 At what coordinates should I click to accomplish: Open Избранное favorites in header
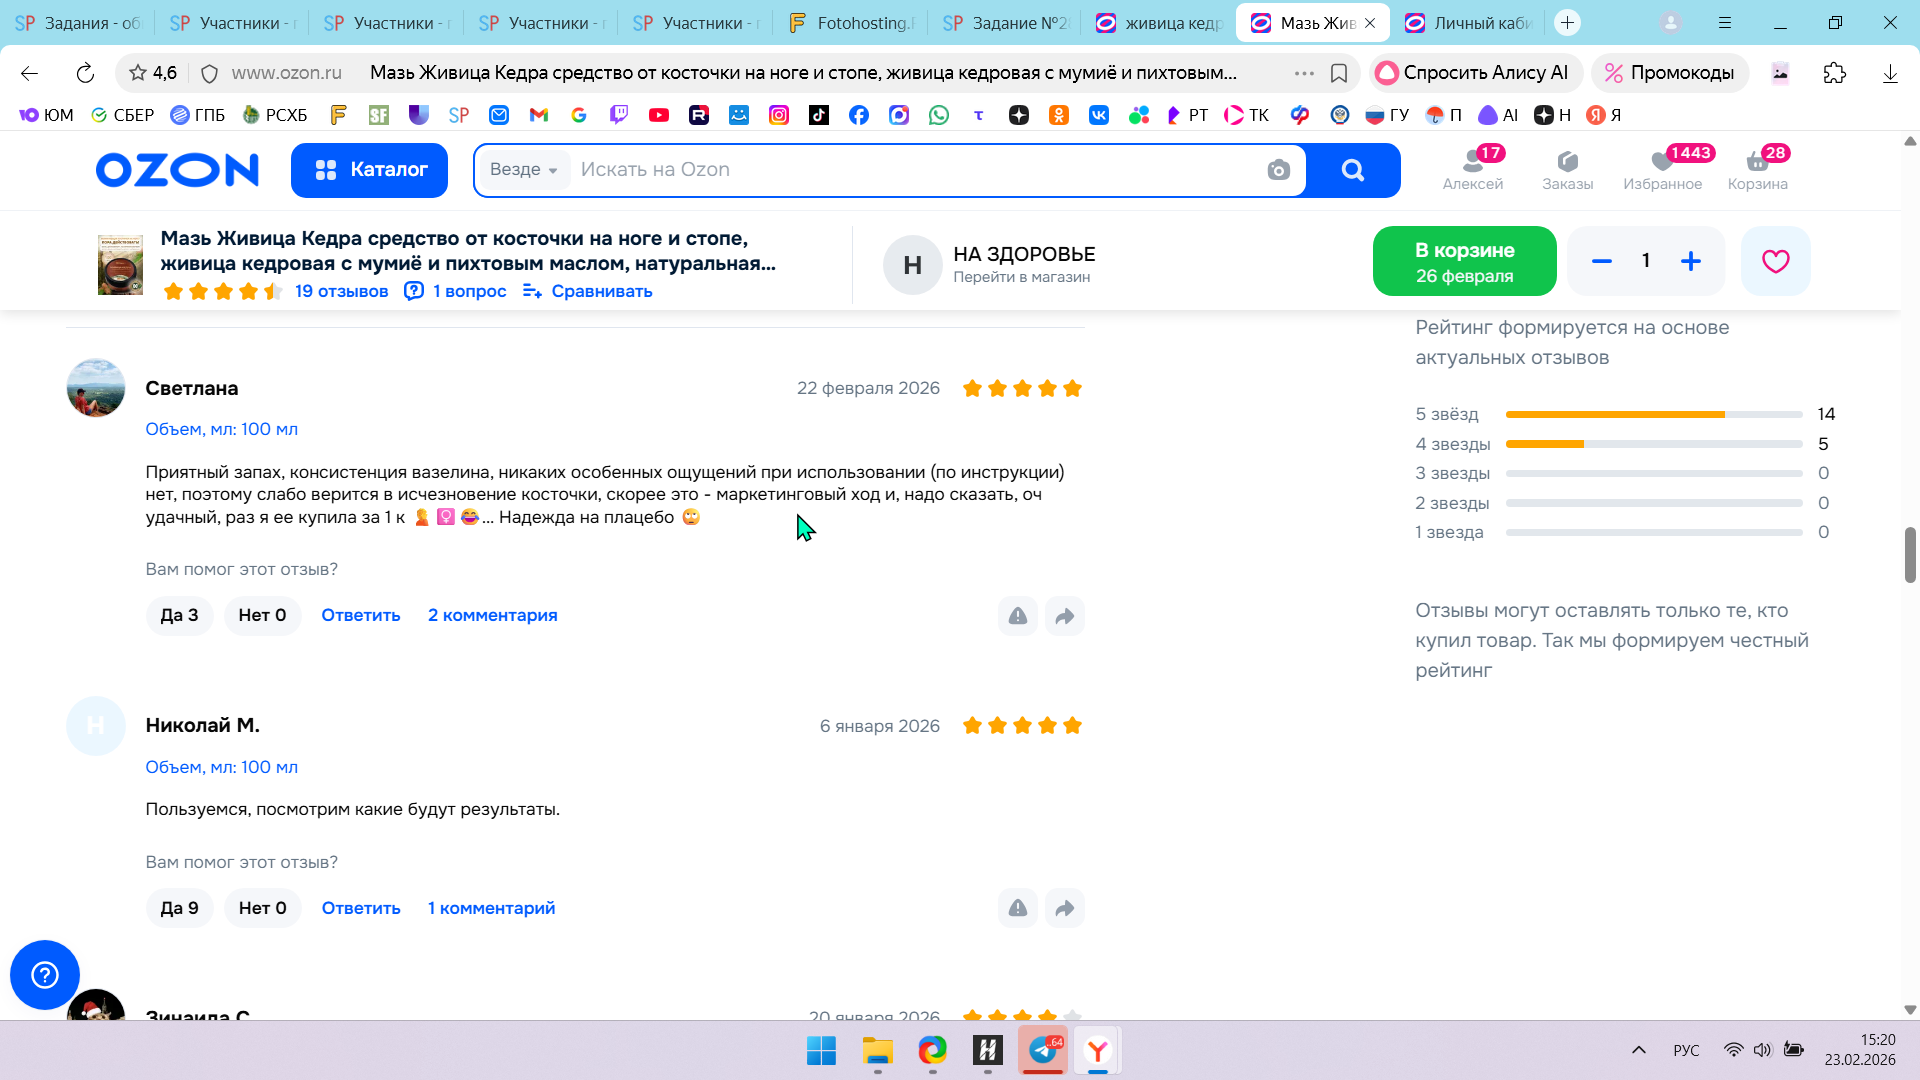[x=1662, y=169]
